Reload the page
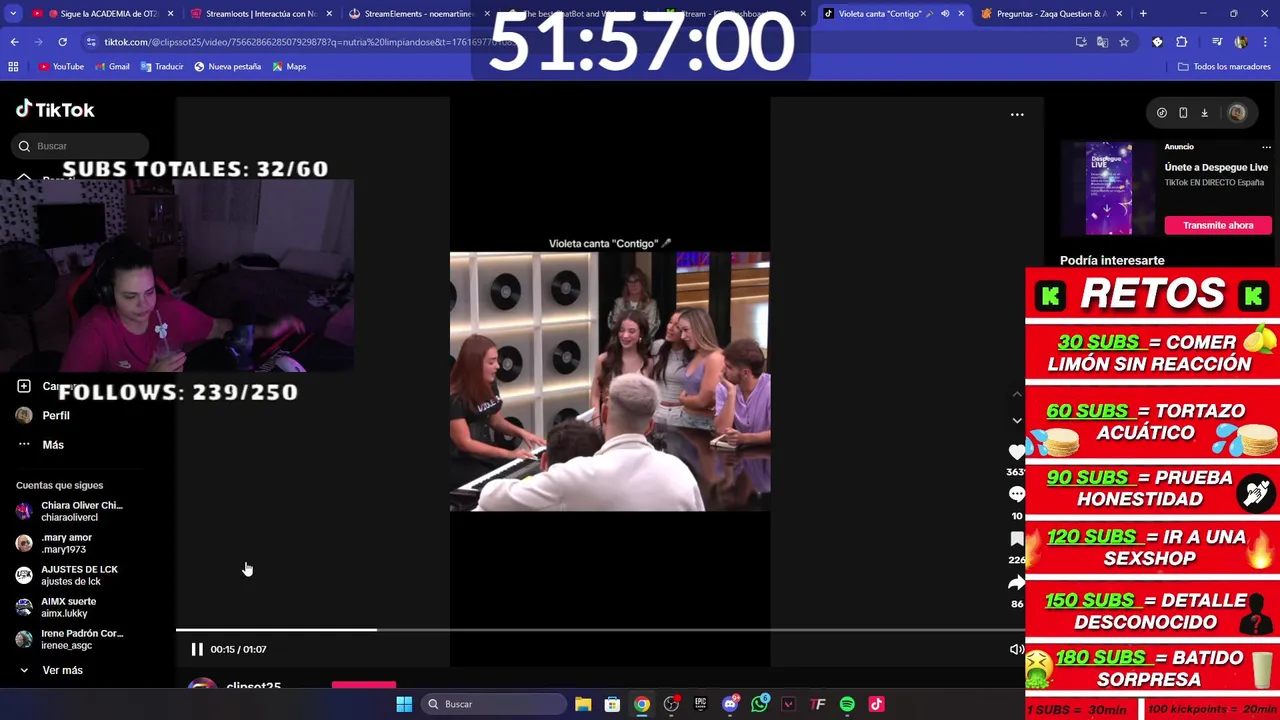Screen dimensions: 1280x720 [x=62, y=42]
